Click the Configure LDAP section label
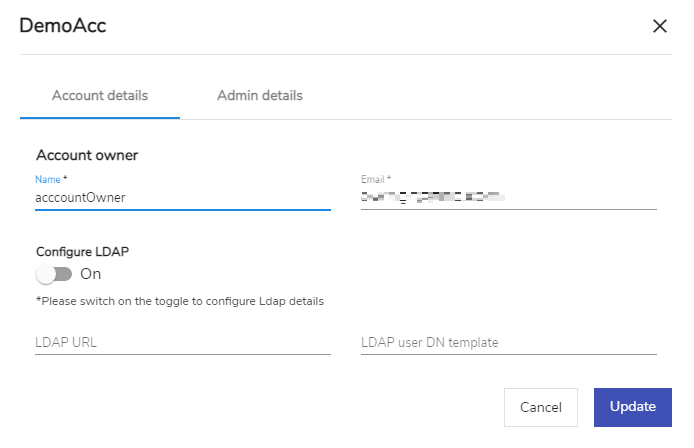 click(82, 252)
